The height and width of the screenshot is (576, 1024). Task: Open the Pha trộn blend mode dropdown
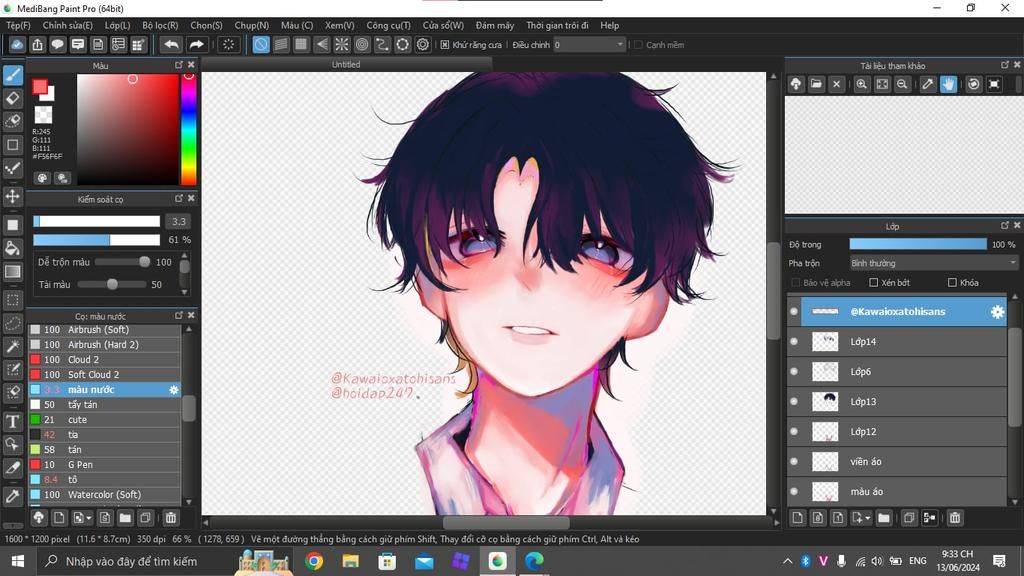[x=934, y=263]
